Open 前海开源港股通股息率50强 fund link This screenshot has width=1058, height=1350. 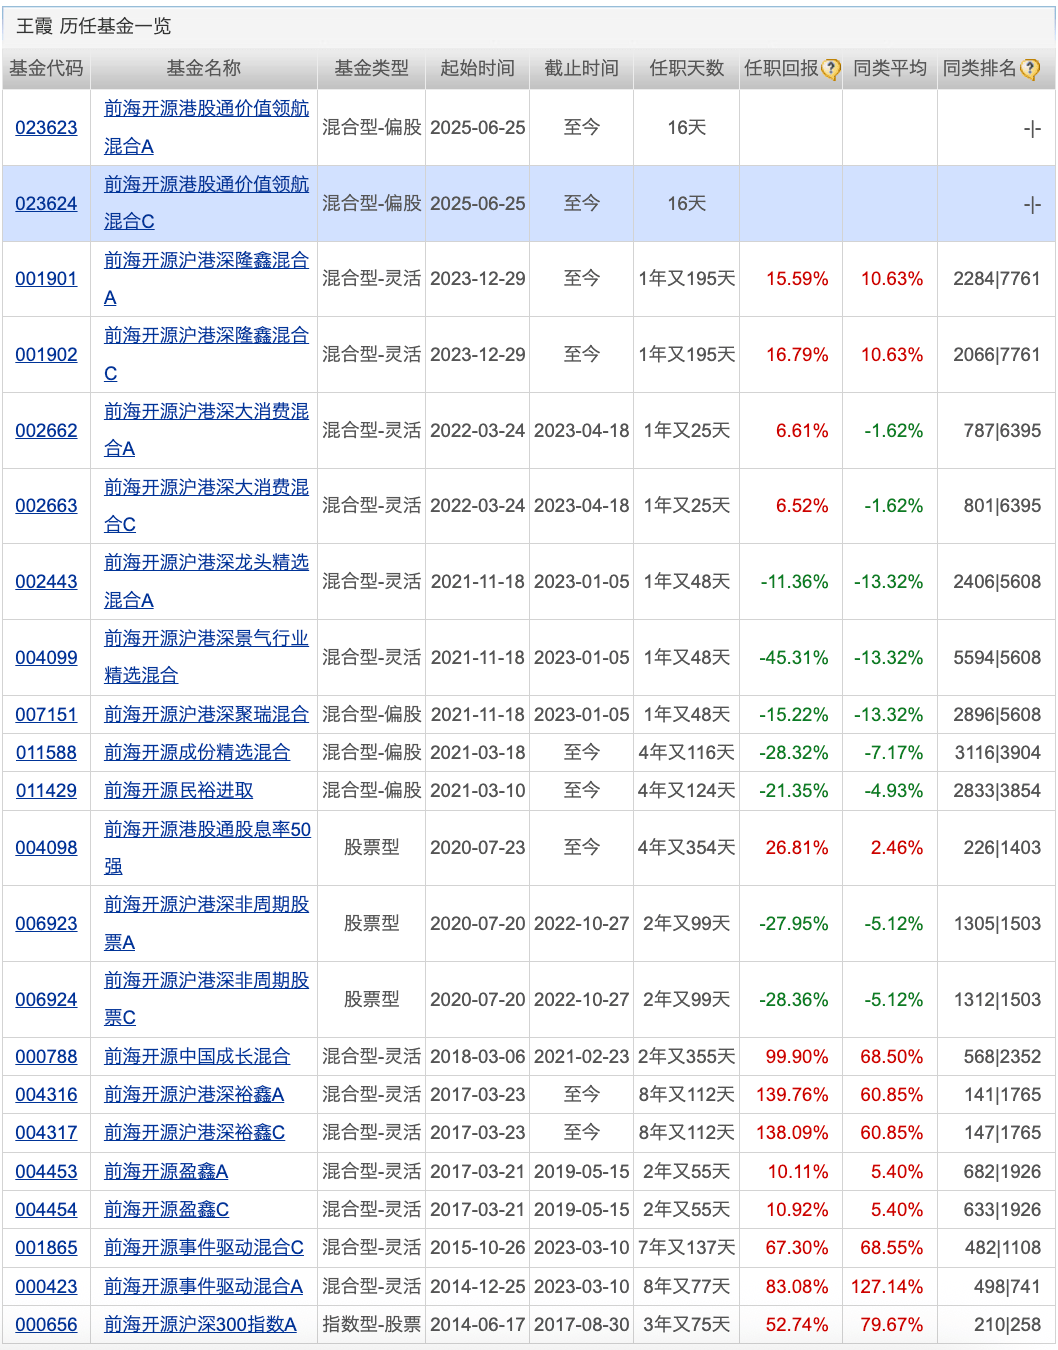[x=207, y=847]
